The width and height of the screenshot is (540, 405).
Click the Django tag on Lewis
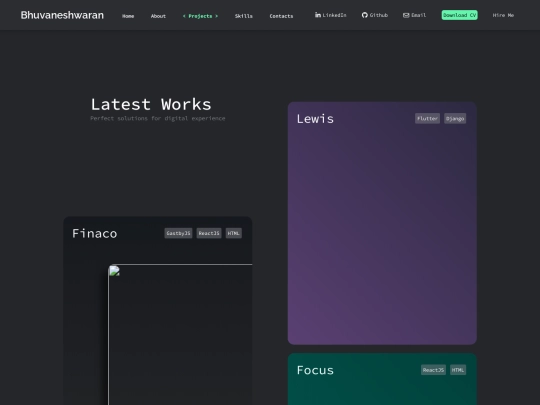coord(455,118)
